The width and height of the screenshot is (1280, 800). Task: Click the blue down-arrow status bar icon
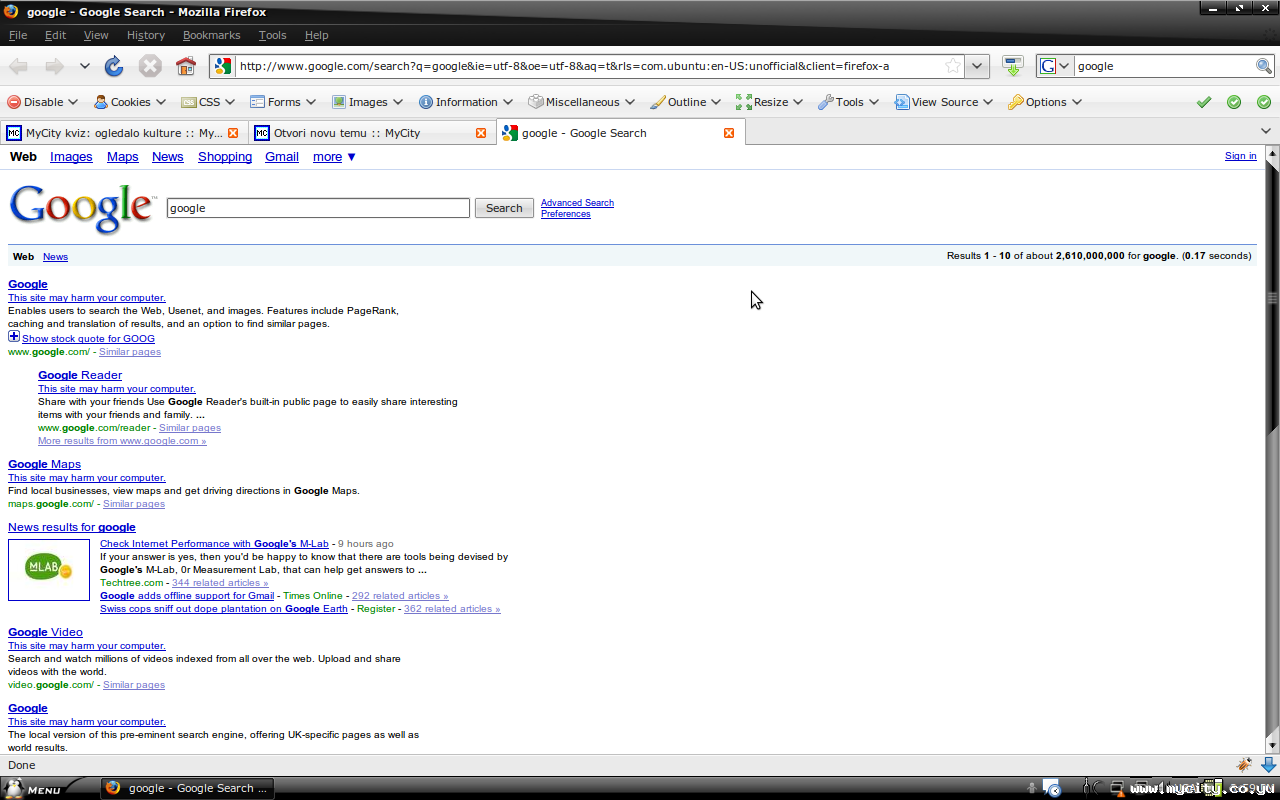click(1268, 765)
